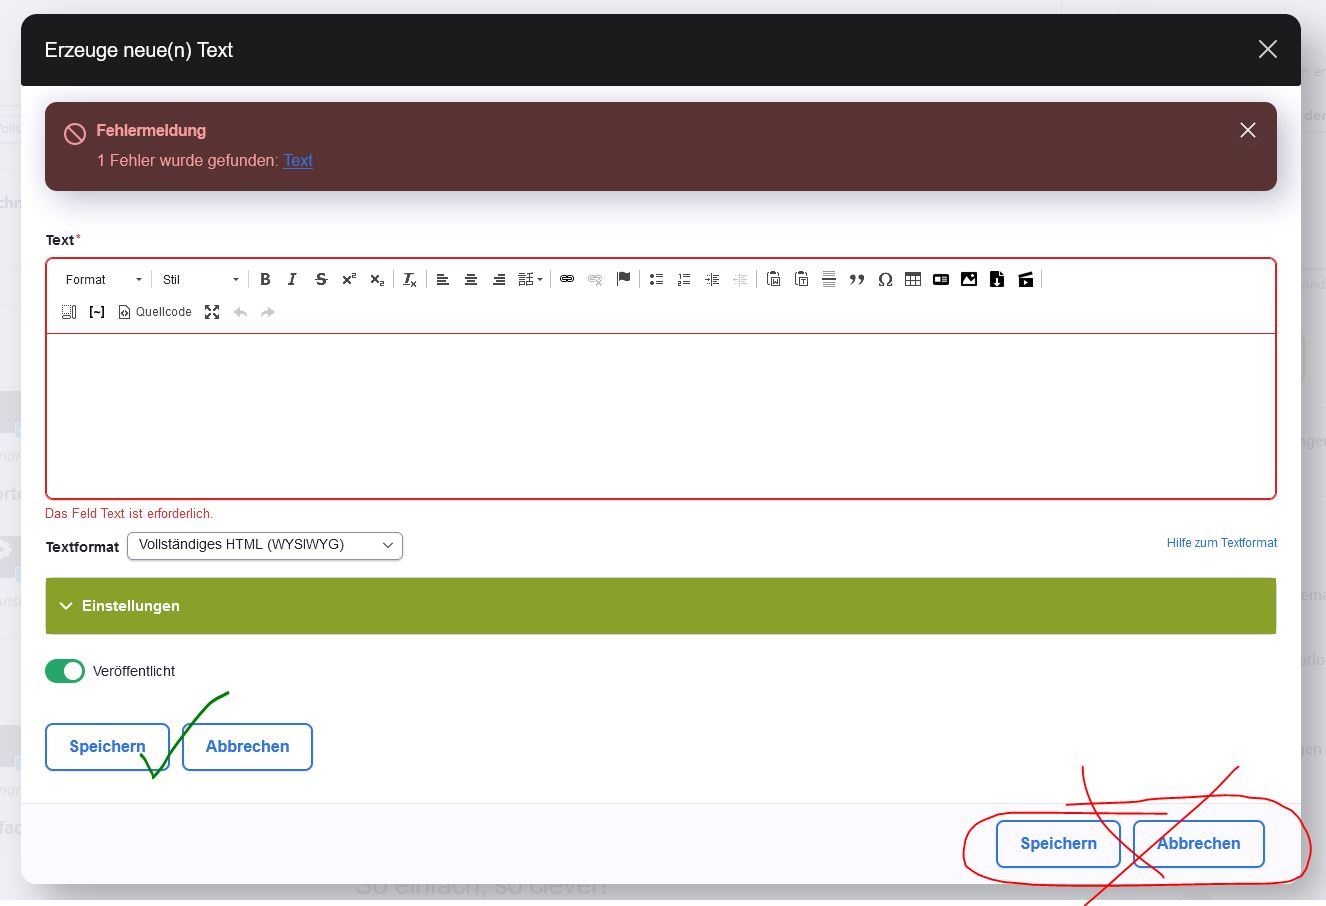Screen dimensions: 1326x906
Task: Open the image insertion tool
Action: tap(968, 279)
